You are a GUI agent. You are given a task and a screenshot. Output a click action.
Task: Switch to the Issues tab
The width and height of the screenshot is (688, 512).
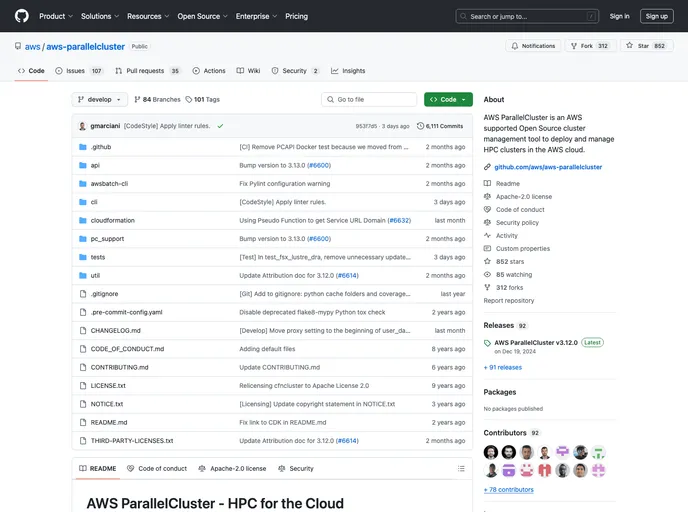(79, 71)
